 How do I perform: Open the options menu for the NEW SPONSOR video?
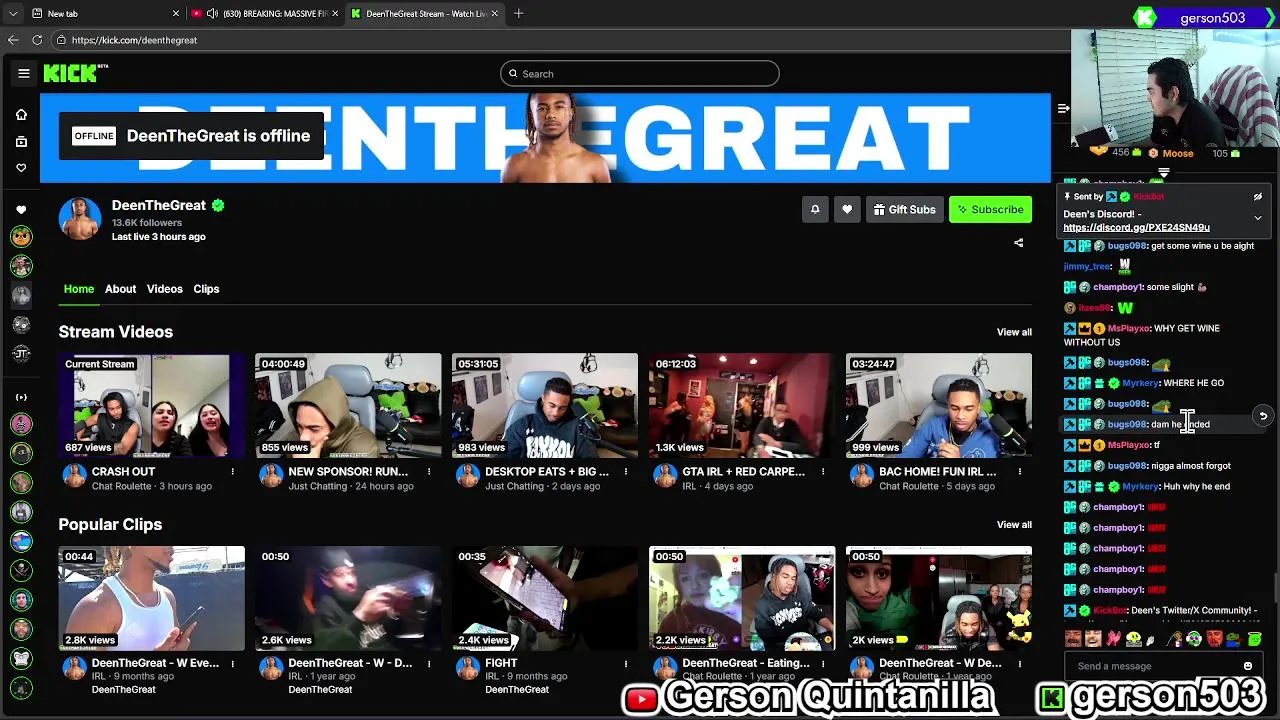click(429, 471)
